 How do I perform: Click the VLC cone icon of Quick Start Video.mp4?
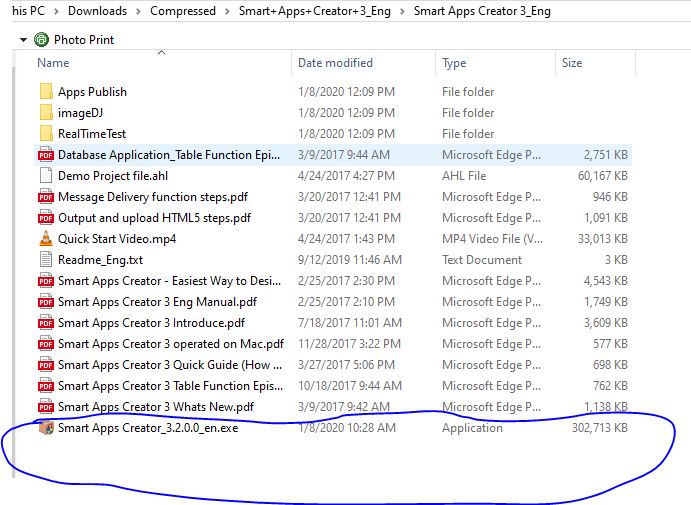tap(46, 238)
